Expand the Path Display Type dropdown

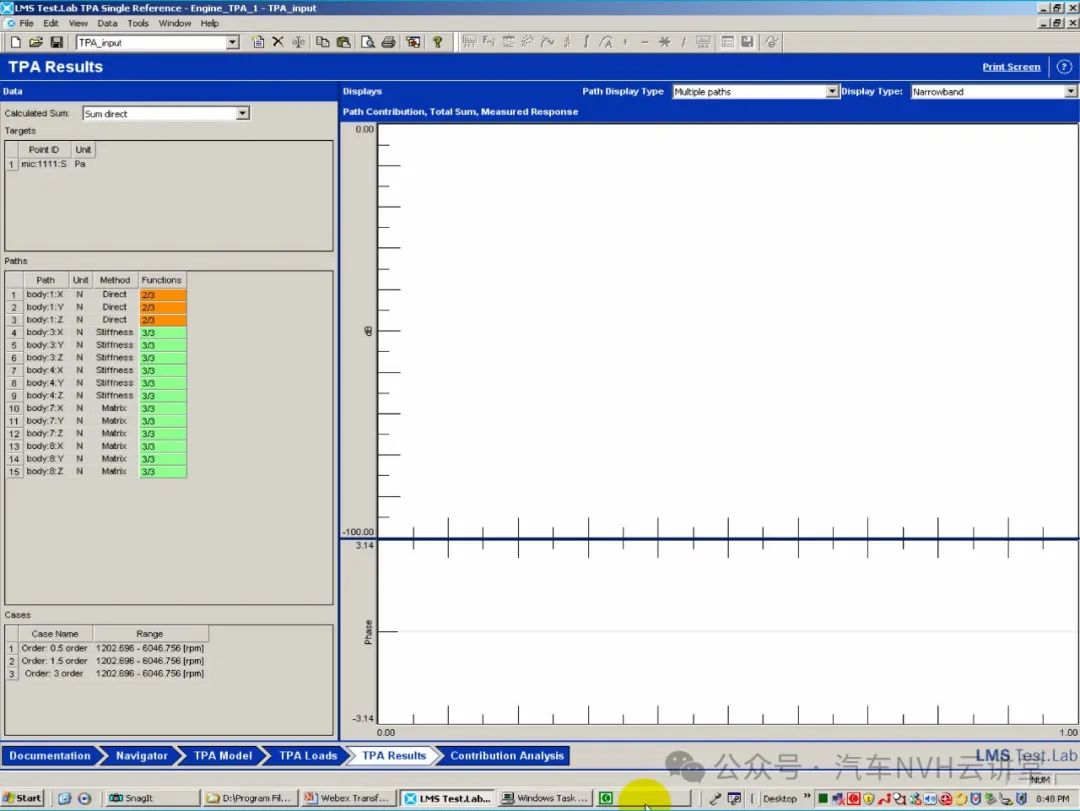coord(831,92)
